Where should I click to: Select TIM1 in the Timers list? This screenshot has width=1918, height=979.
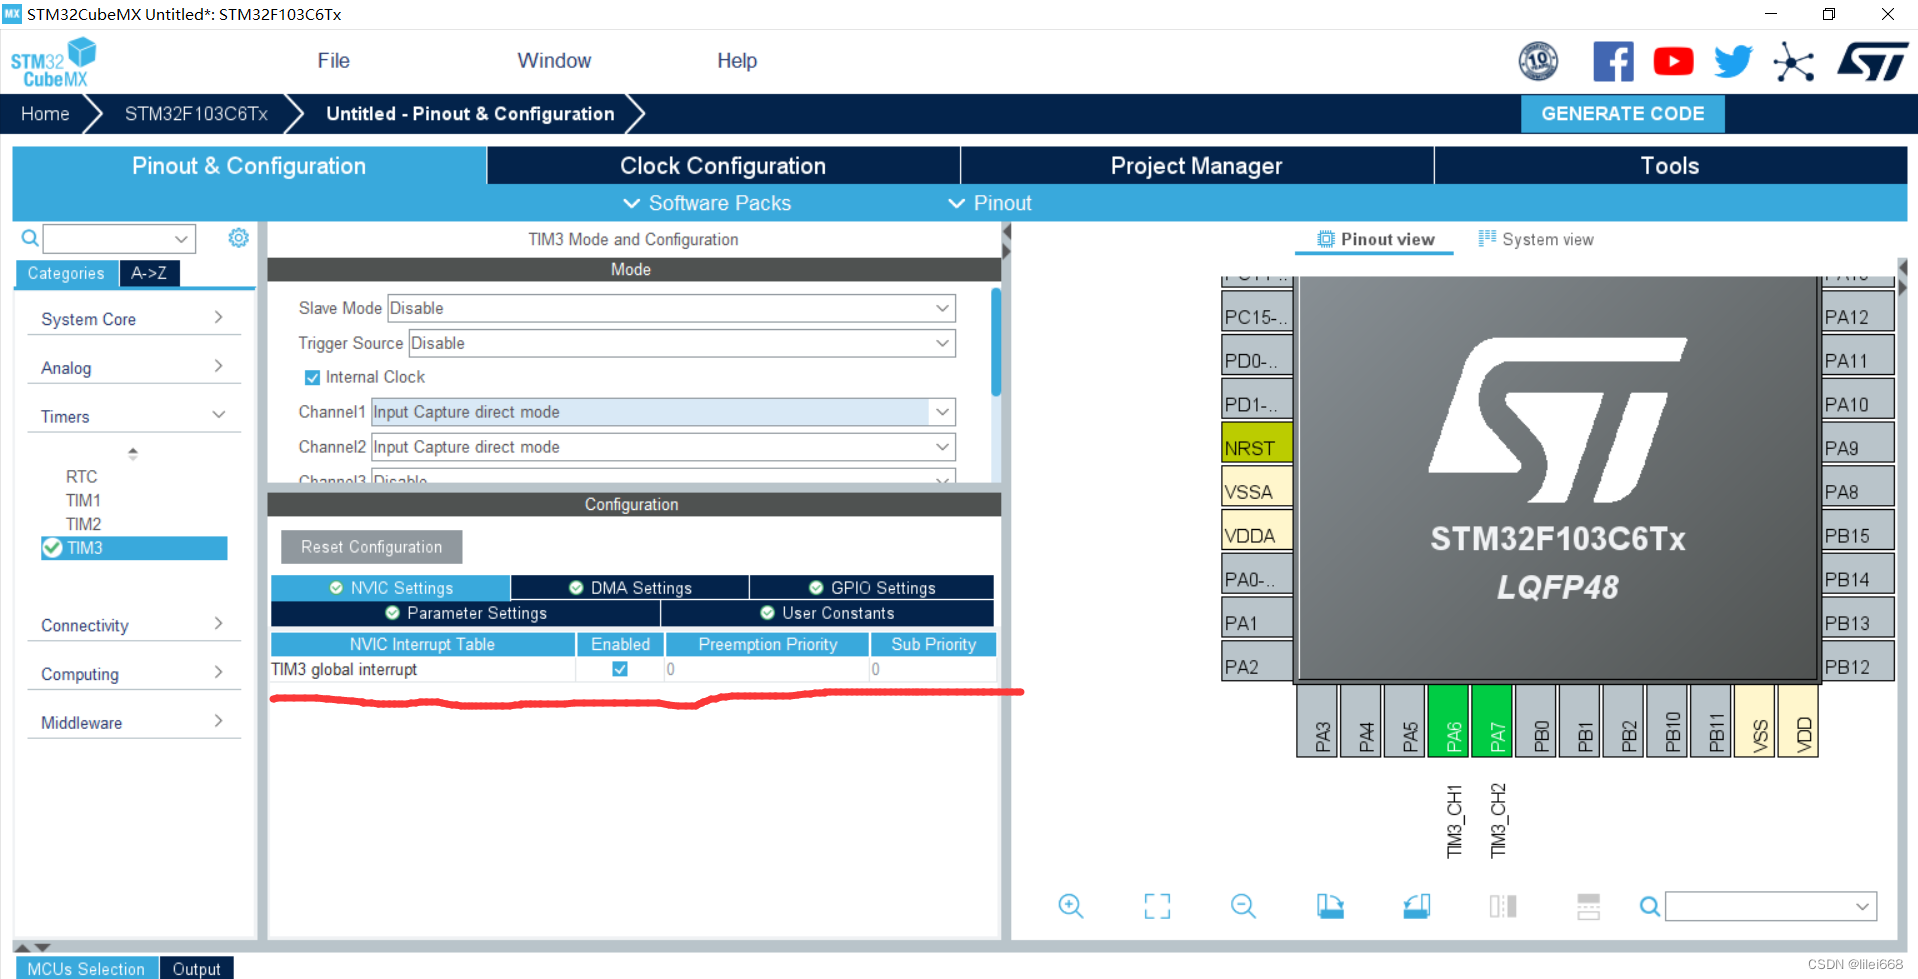[83, 500]
